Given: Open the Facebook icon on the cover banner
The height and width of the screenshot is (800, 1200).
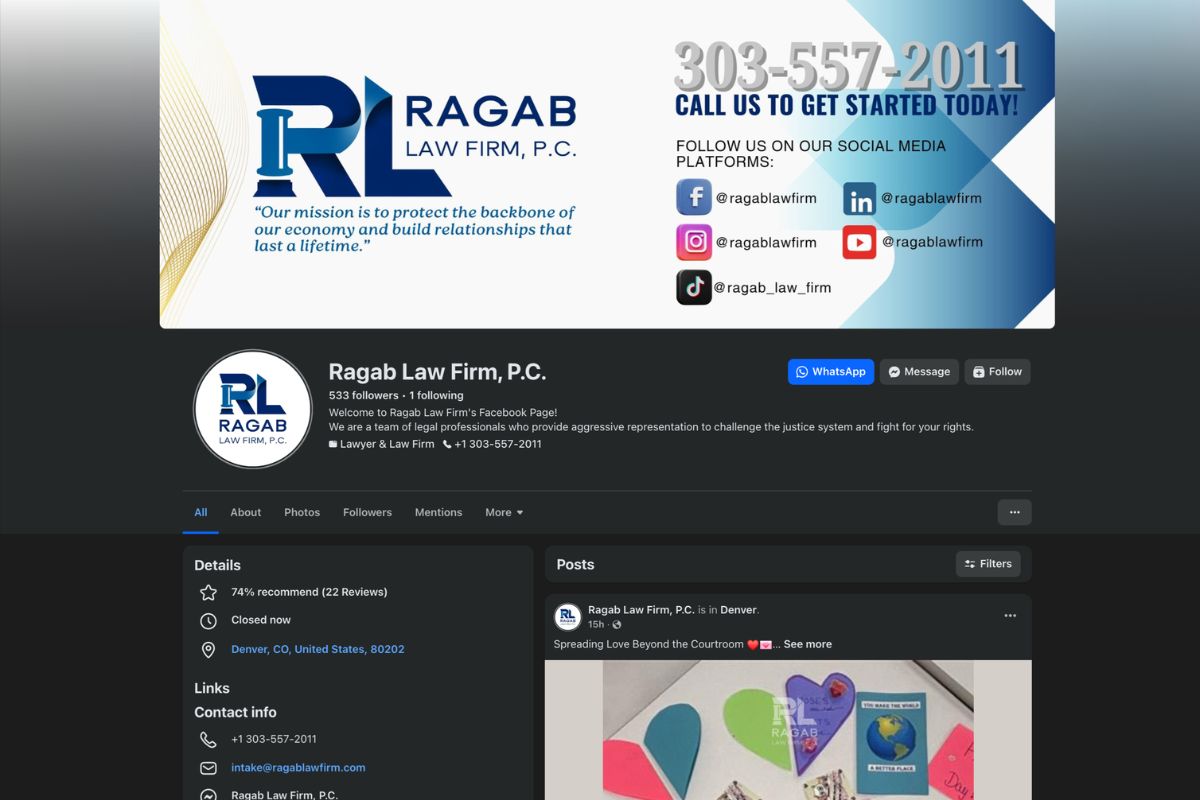Looking at the screenshot, I should [693, 197].
